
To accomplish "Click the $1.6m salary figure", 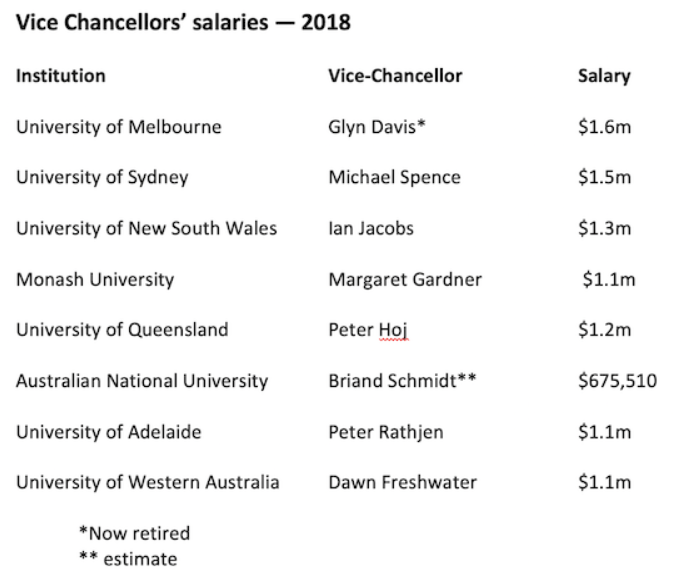I will [x=605, y=127].
